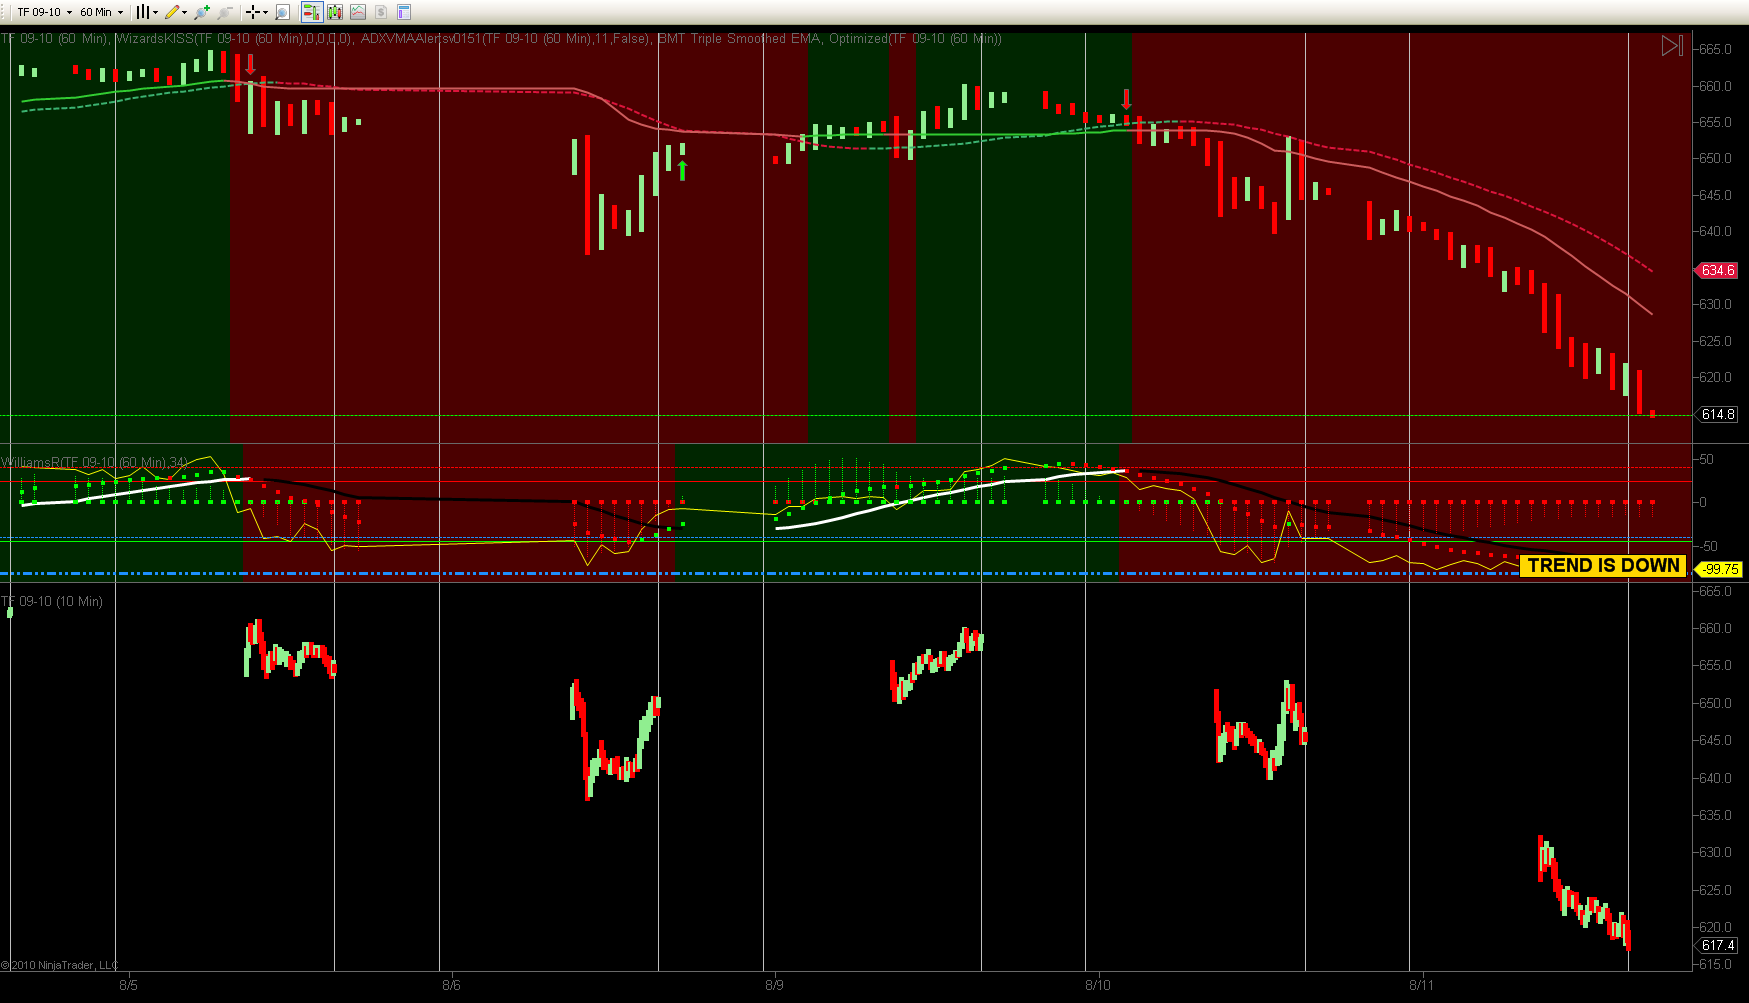Open the cross hair pointer dropdown
This screenshot has height=1003, width=1749.
pyautogui.click(x=257, y=12)
